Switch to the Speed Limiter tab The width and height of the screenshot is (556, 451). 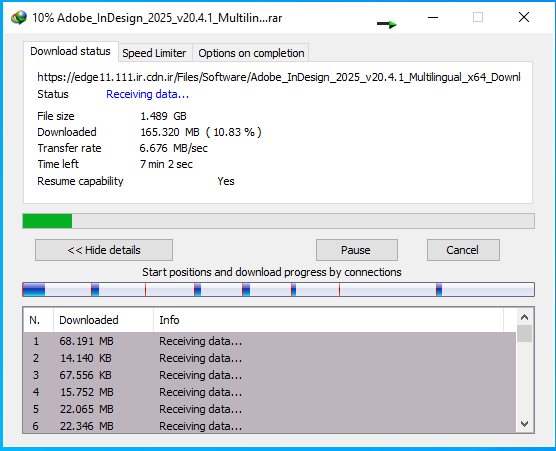click(x=154, y=53)
